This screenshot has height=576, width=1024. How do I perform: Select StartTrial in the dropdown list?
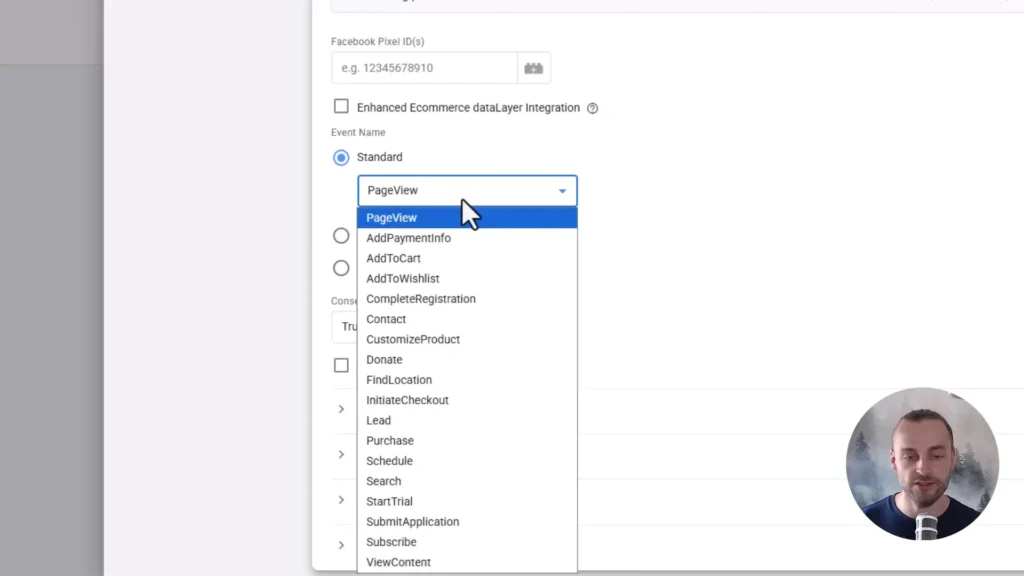click(x=467, y=502)
